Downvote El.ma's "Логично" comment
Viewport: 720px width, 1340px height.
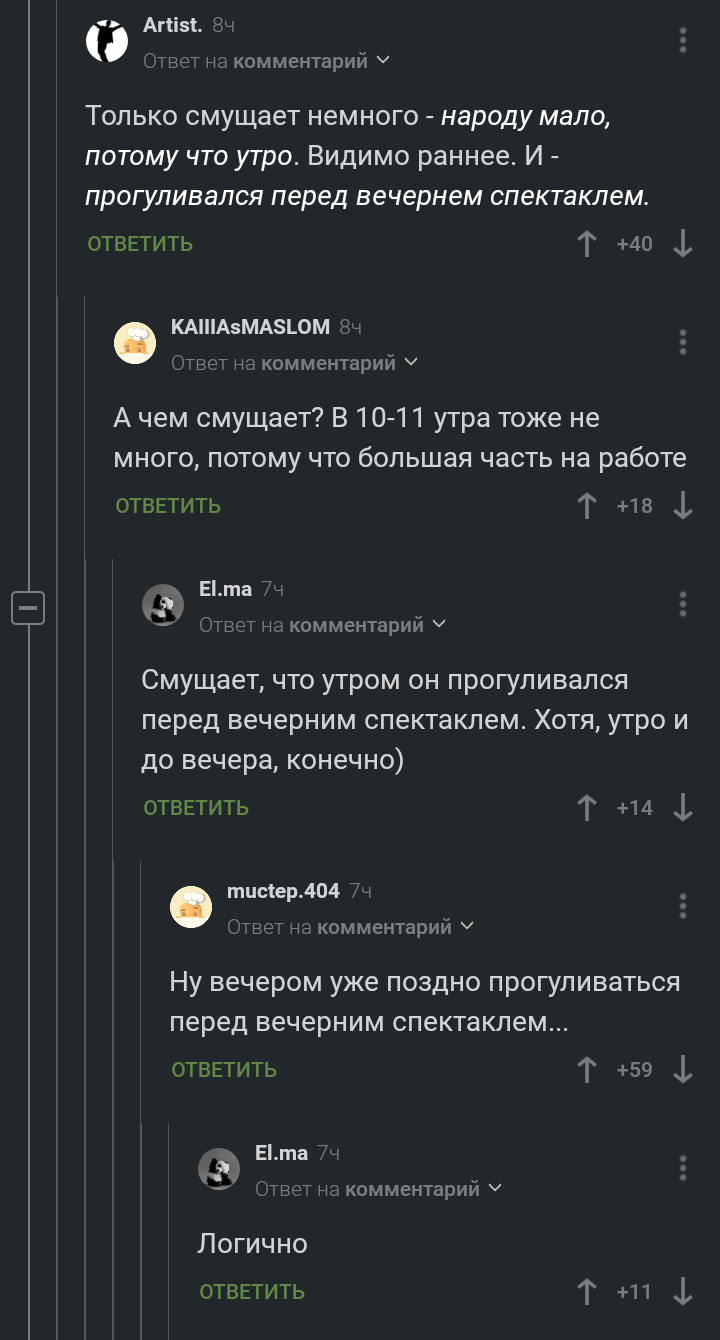(683, 1292)
